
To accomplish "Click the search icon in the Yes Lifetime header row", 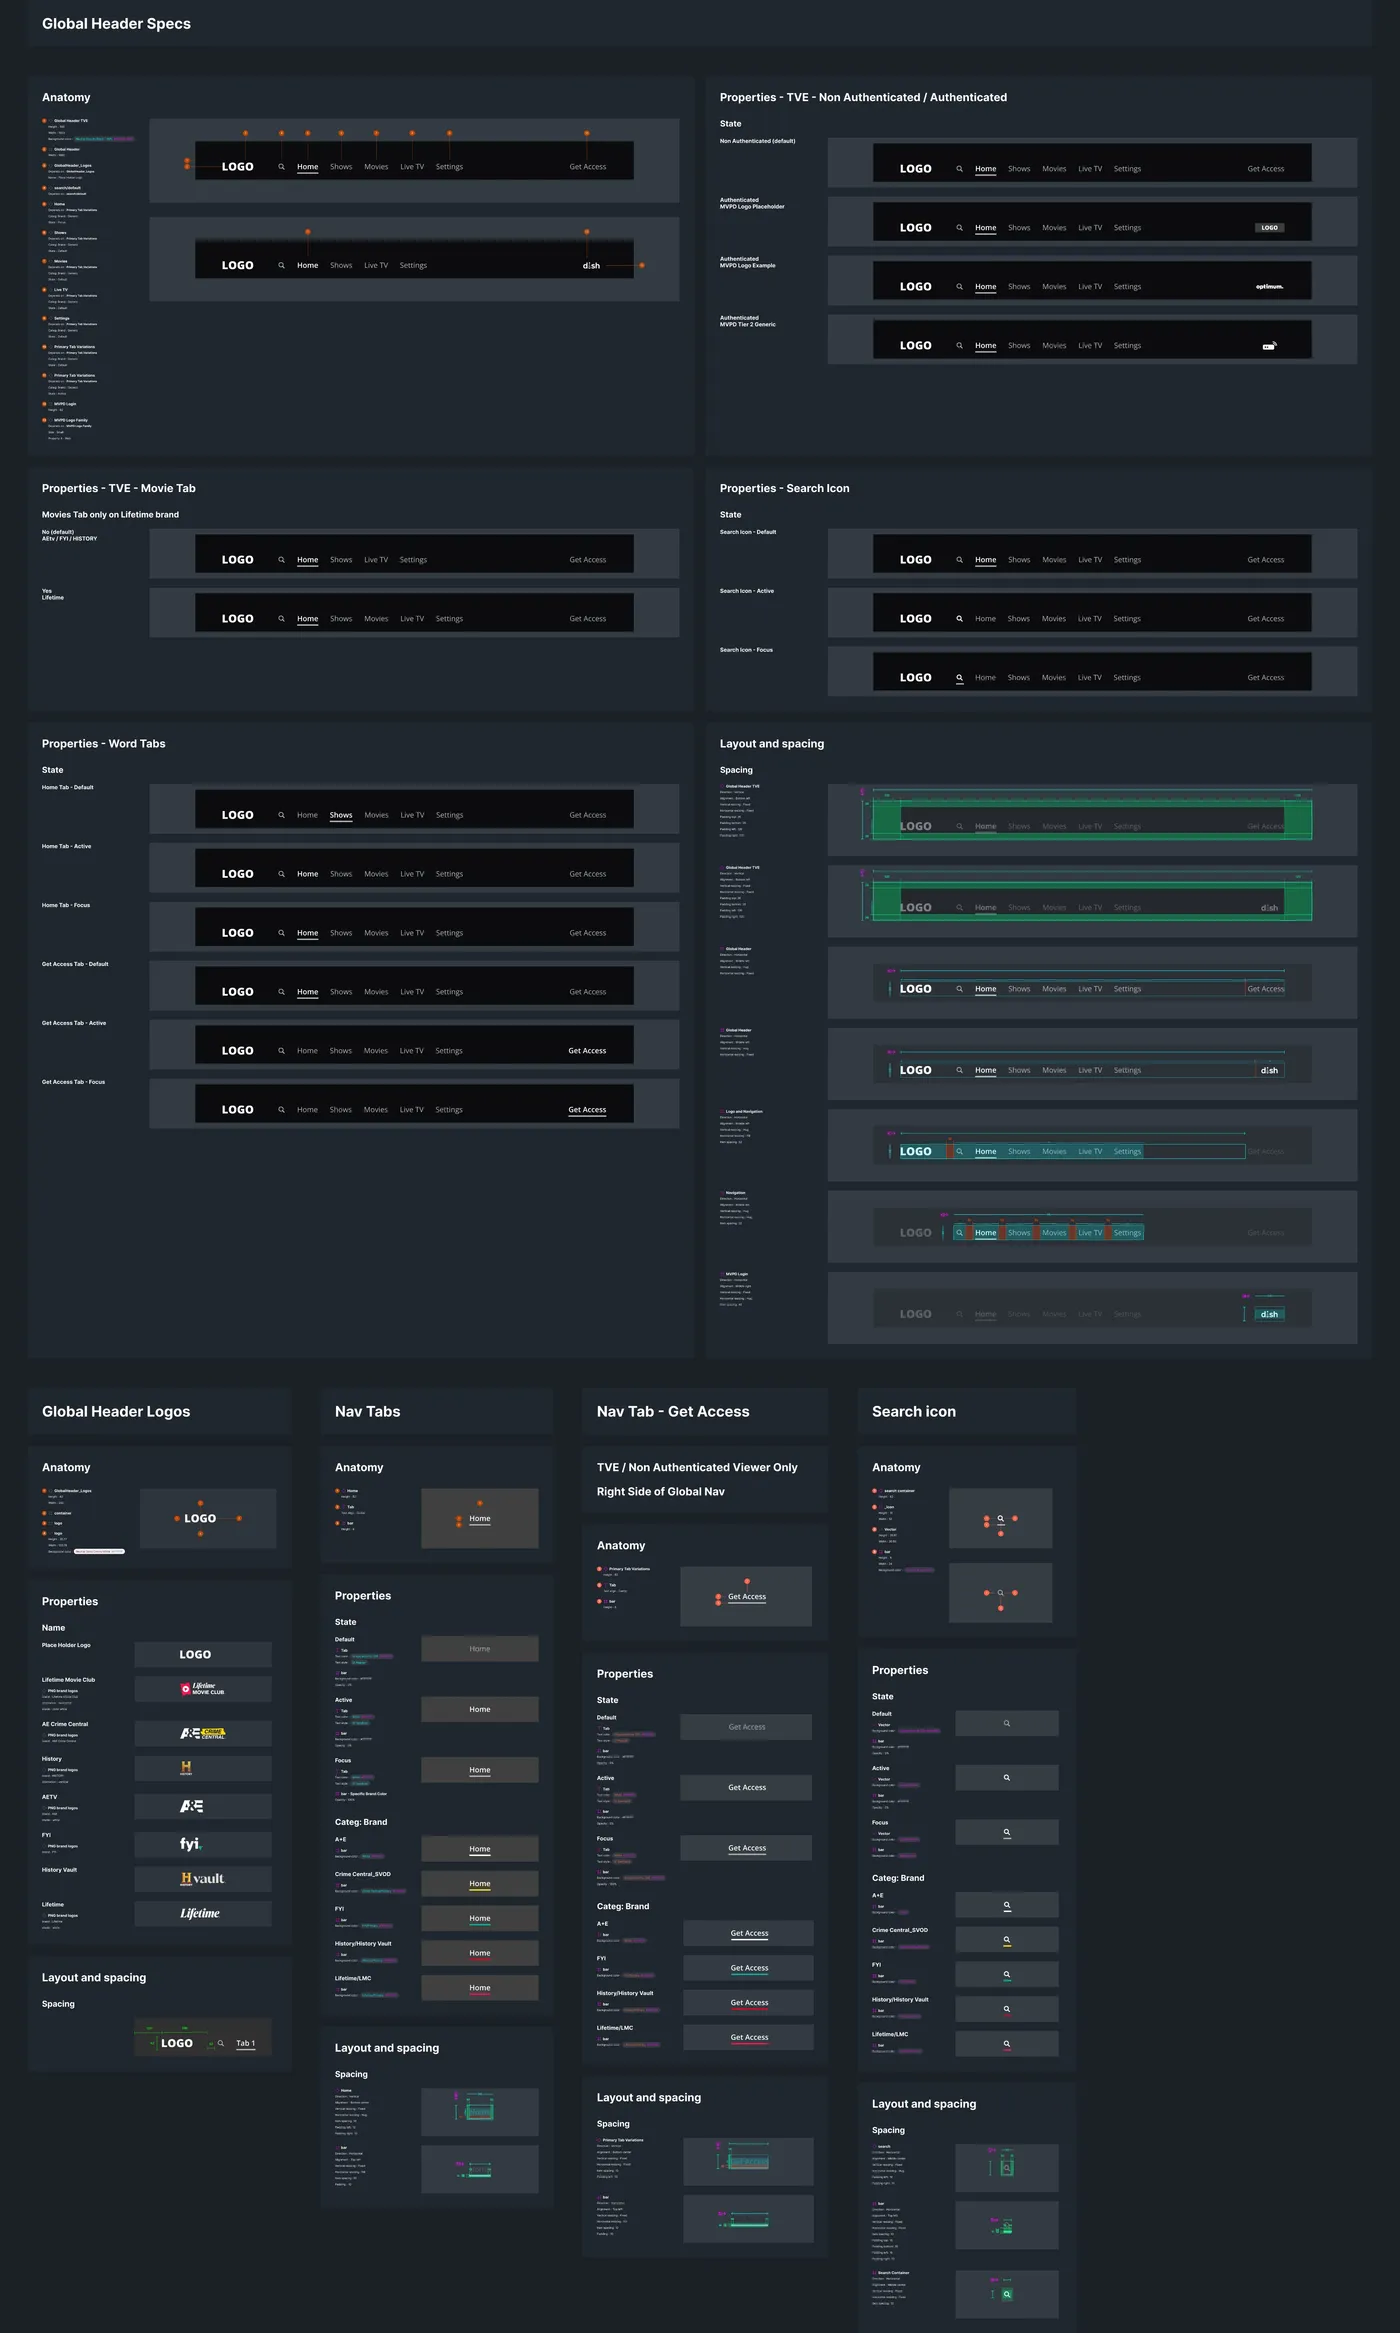I will pos(281,619).
